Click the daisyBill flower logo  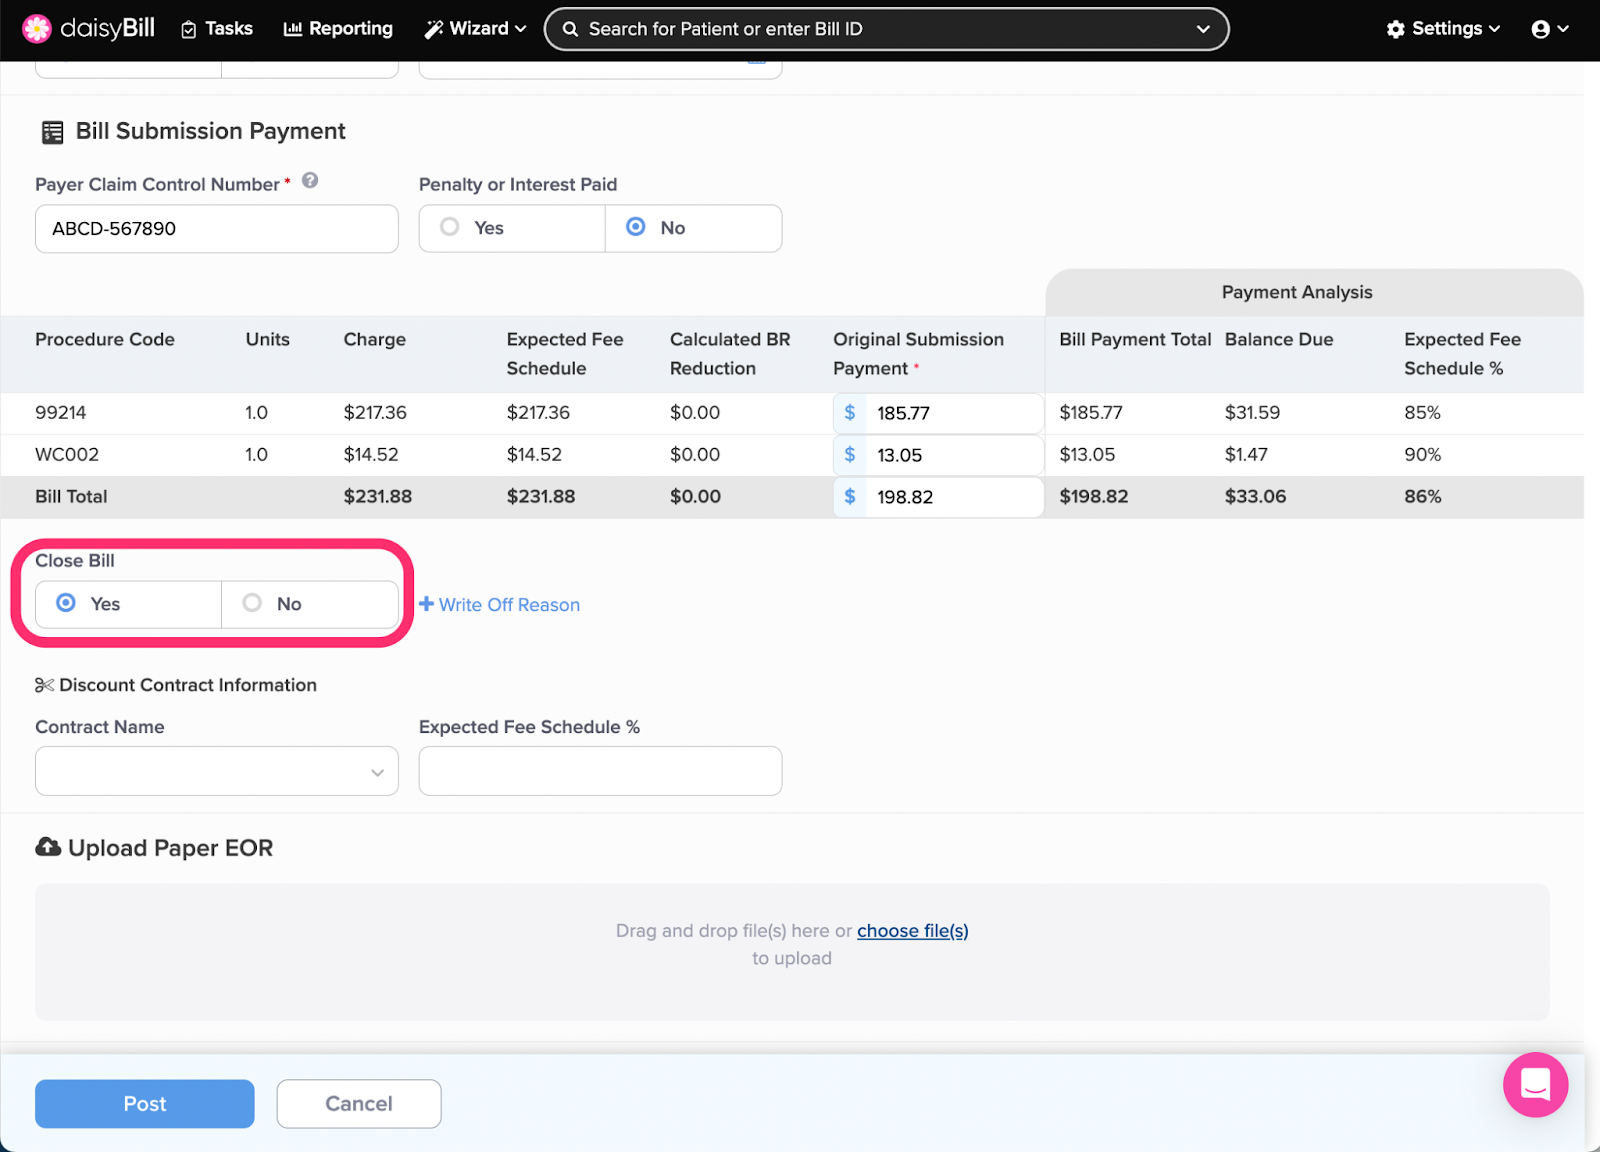37,29
